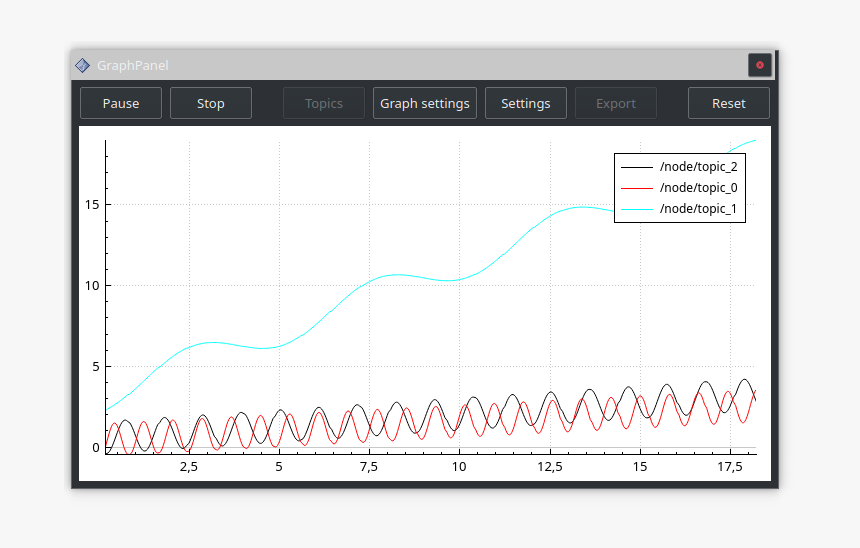This screenshot has width=860, height=548.
Task: Open Graph settings
Action: coord(424,103)
